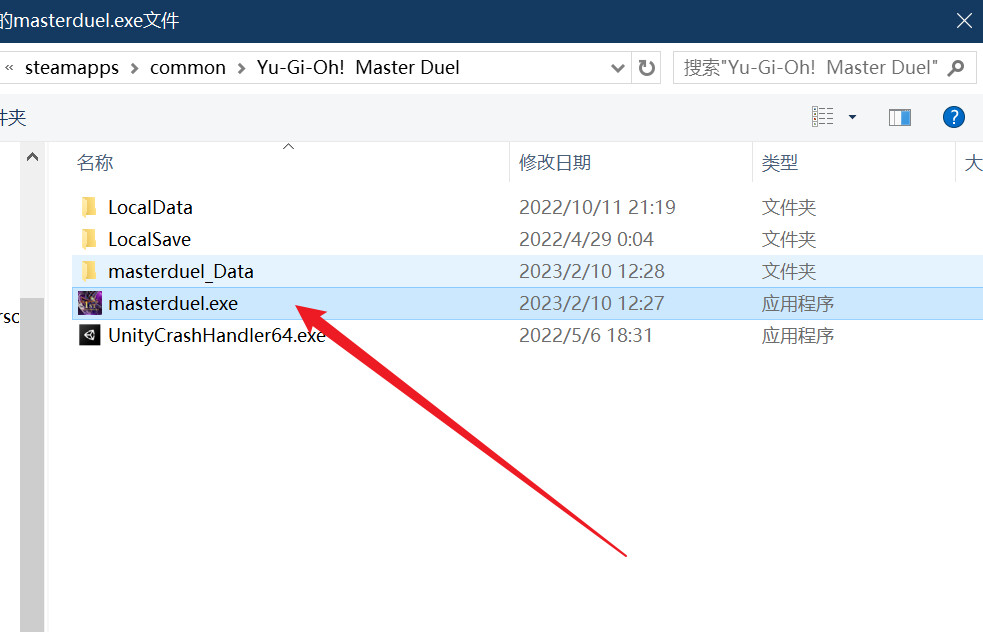Select the masterduel_Data file name

181,271
